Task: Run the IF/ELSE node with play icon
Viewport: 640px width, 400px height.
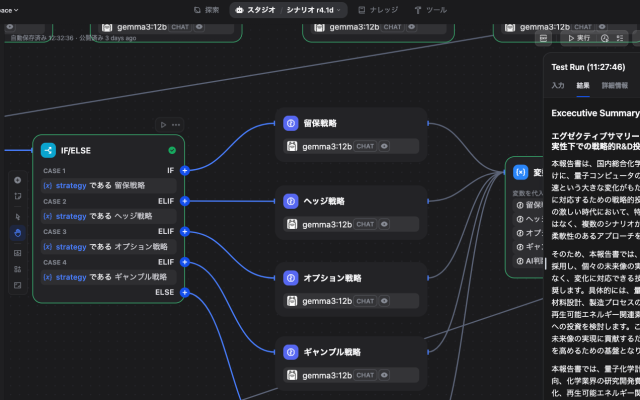Action: [163, 125]
